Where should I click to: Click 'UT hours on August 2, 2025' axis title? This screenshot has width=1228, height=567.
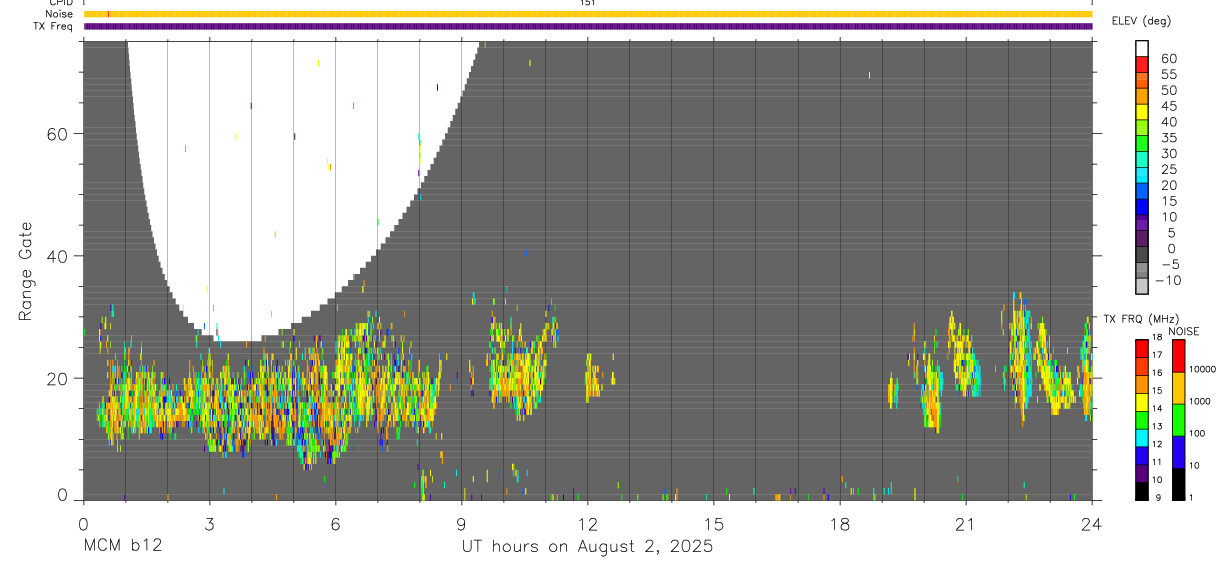[587, 547]
